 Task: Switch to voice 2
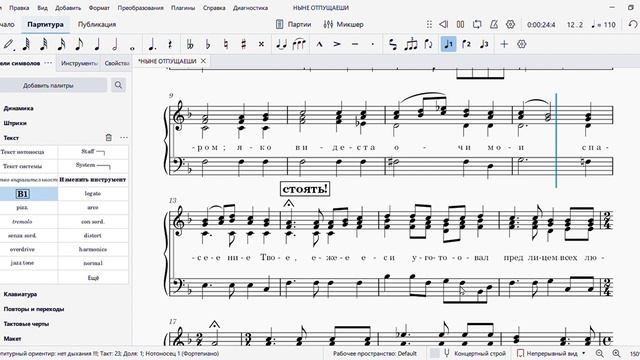click(x=466, y=44)
